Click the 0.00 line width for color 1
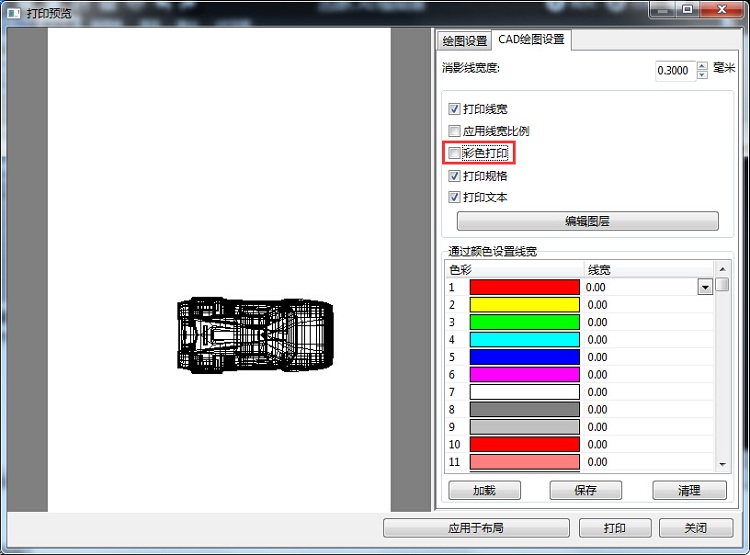Image resolution: width=750 pixels, height=555 pixels. [x=596, y=287]
